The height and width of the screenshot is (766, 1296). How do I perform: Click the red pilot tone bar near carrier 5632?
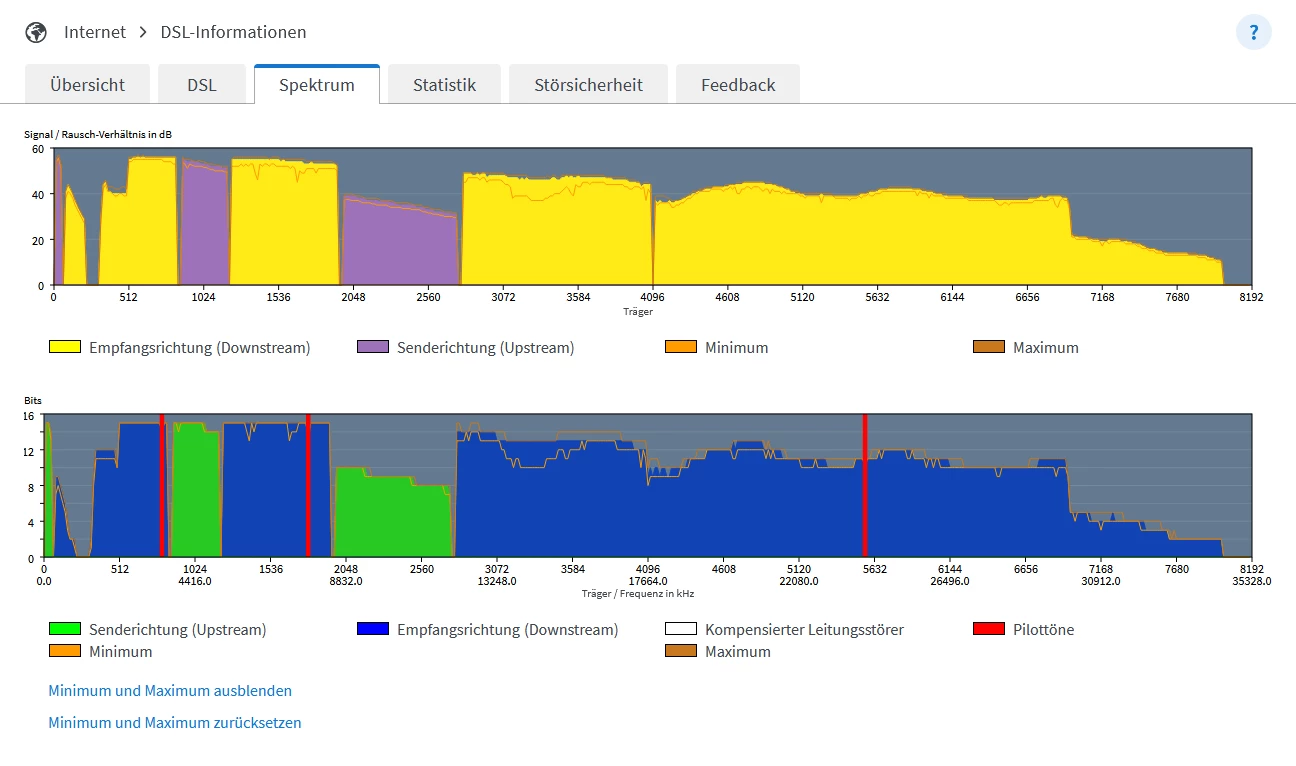tap(865, 485)
